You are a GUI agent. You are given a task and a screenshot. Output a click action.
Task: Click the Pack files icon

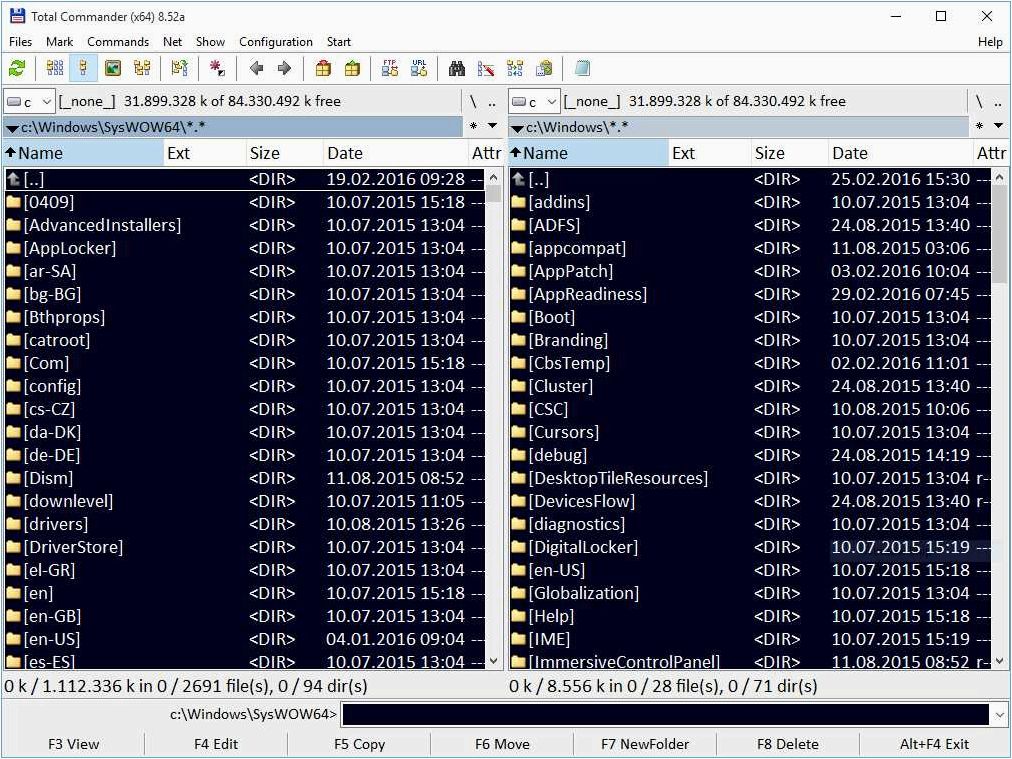(x=323, y=68)
